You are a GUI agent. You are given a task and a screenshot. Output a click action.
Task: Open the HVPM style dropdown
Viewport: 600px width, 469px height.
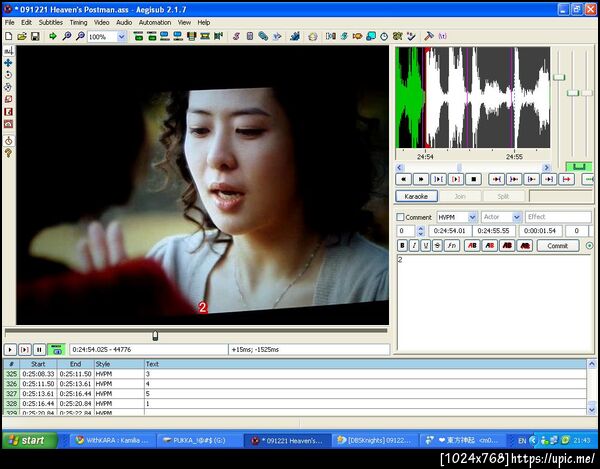click(473, 217)
